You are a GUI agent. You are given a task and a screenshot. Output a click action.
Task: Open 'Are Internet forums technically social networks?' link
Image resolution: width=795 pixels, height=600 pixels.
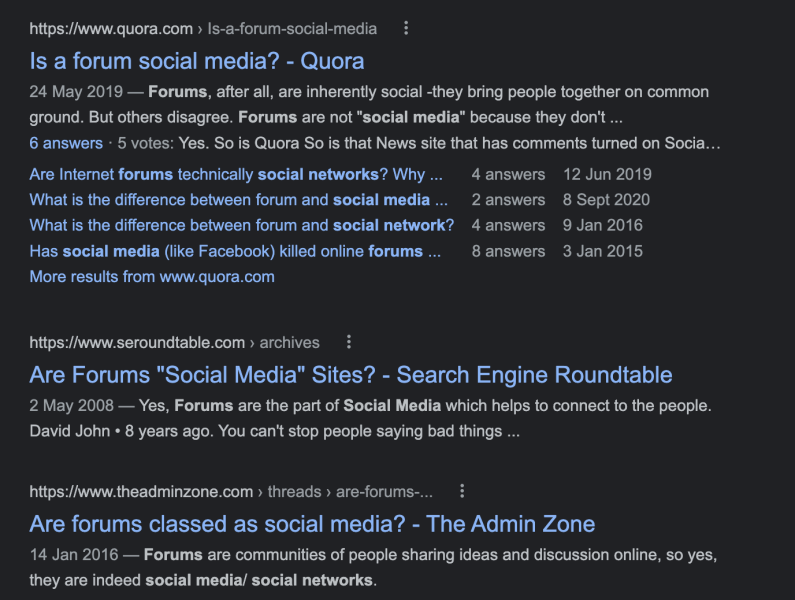(x=236, y=174)
